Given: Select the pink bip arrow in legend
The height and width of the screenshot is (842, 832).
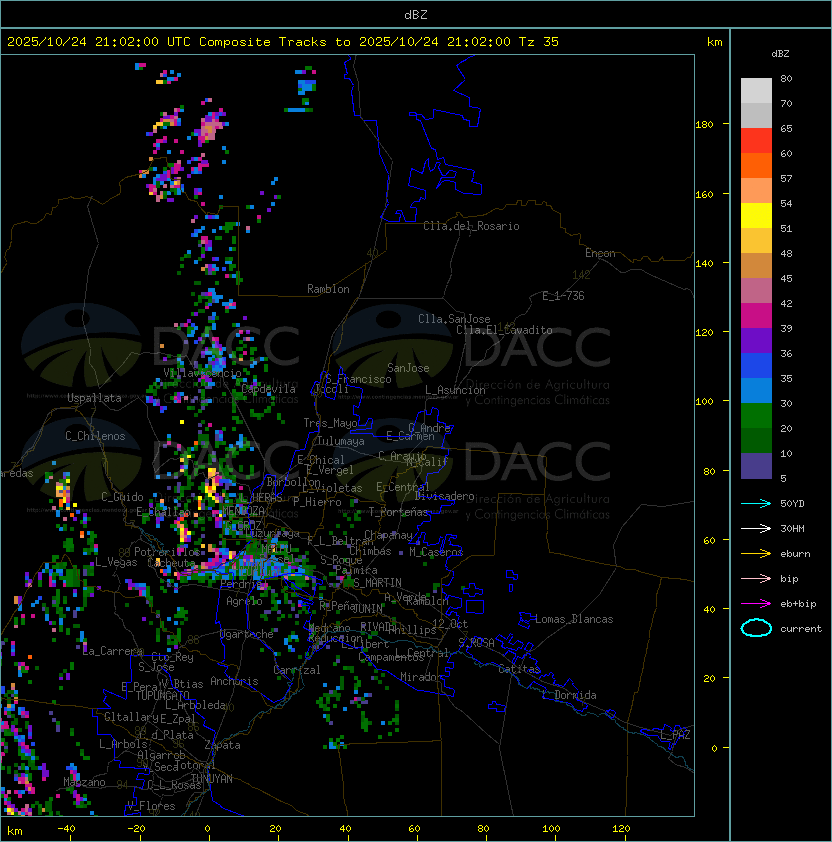Looking at the screenshot, I should pos(756,578).
